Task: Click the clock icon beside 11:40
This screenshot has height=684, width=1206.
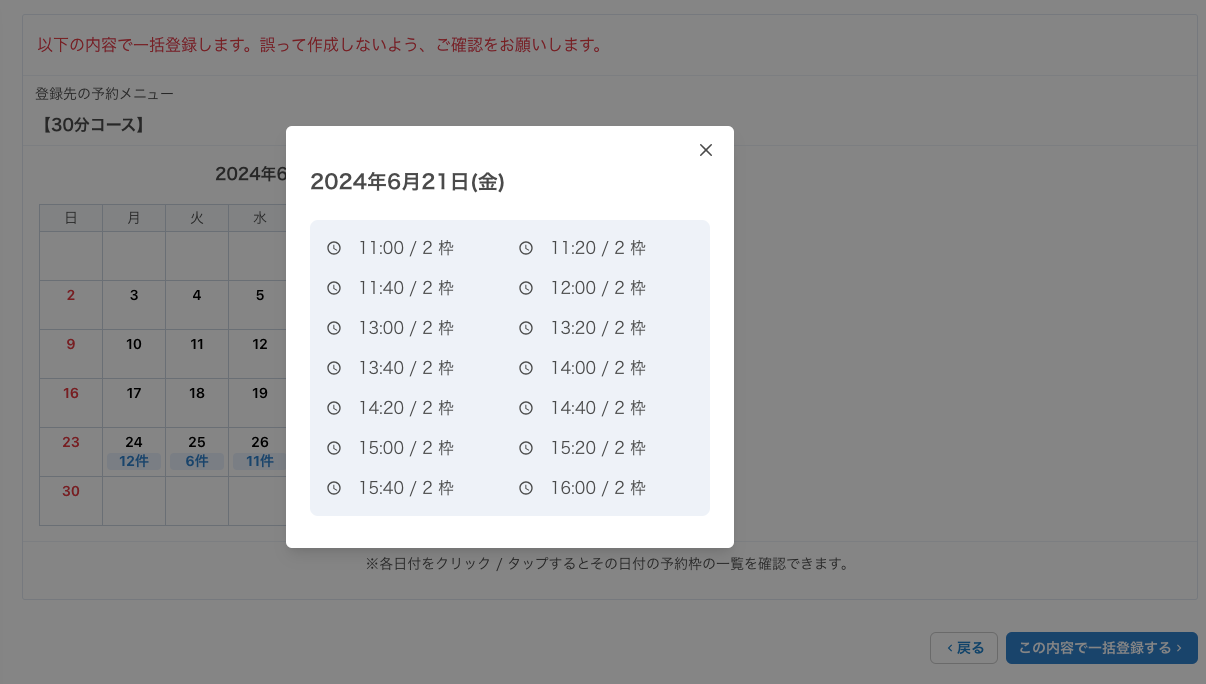Action: coord(334,288)
